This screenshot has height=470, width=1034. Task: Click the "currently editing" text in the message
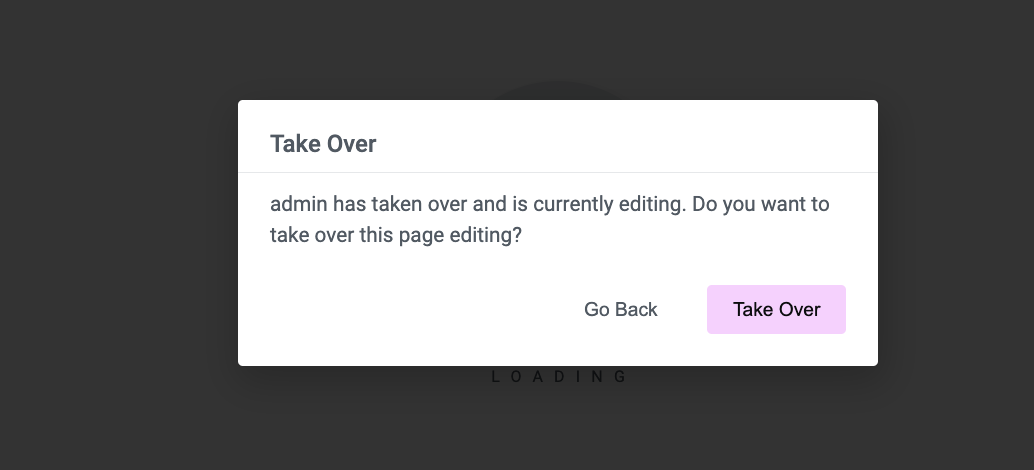click(x=607, y=204)
